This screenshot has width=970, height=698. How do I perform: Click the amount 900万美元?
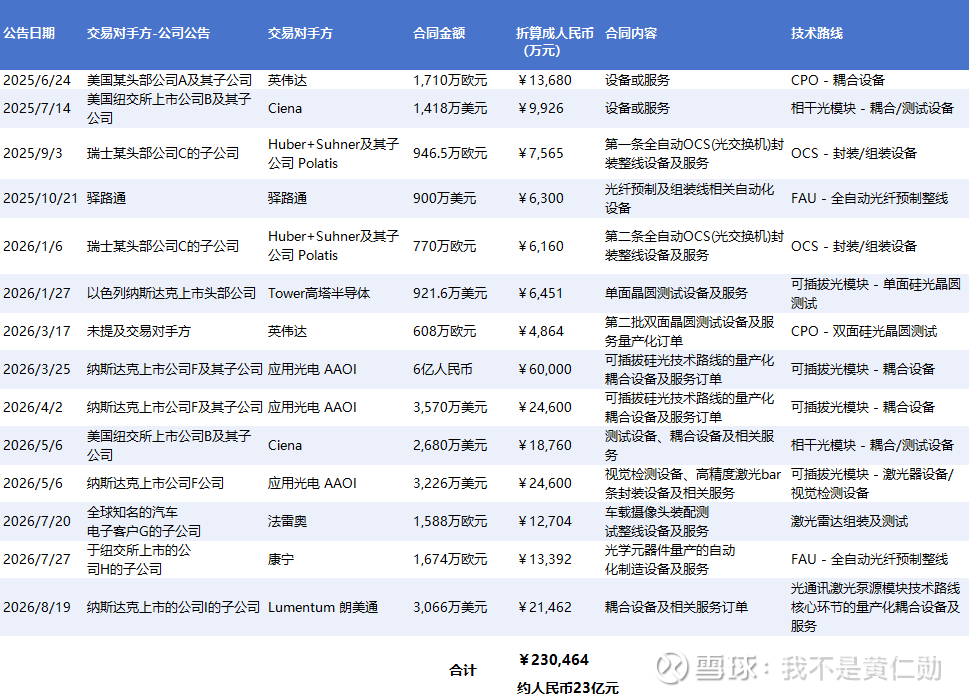[x=445, y=199]
